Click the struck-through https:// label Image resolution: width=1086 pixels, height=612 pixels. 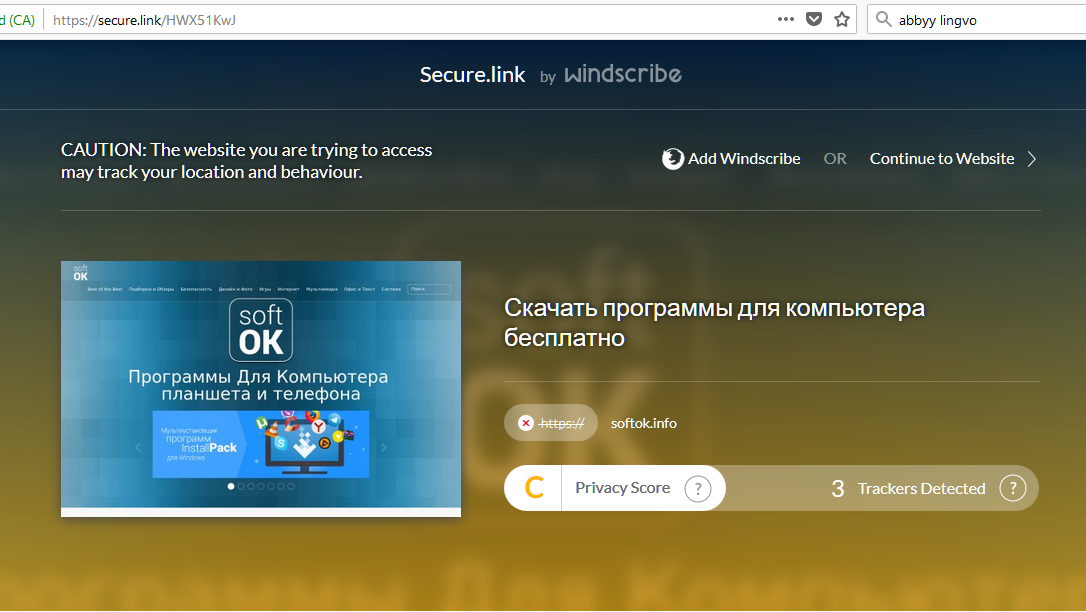point(562,423)
